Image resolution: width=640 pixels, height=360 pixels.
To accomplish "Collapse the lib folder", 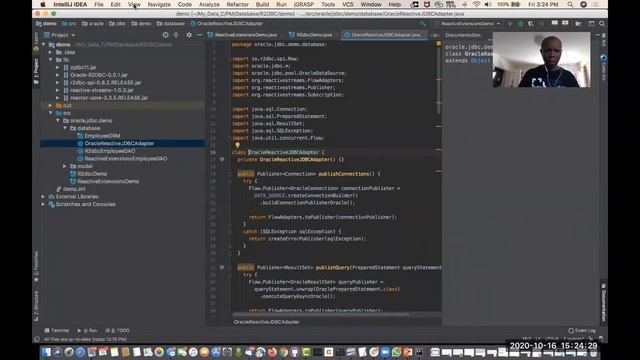I will tap(51, 60).
